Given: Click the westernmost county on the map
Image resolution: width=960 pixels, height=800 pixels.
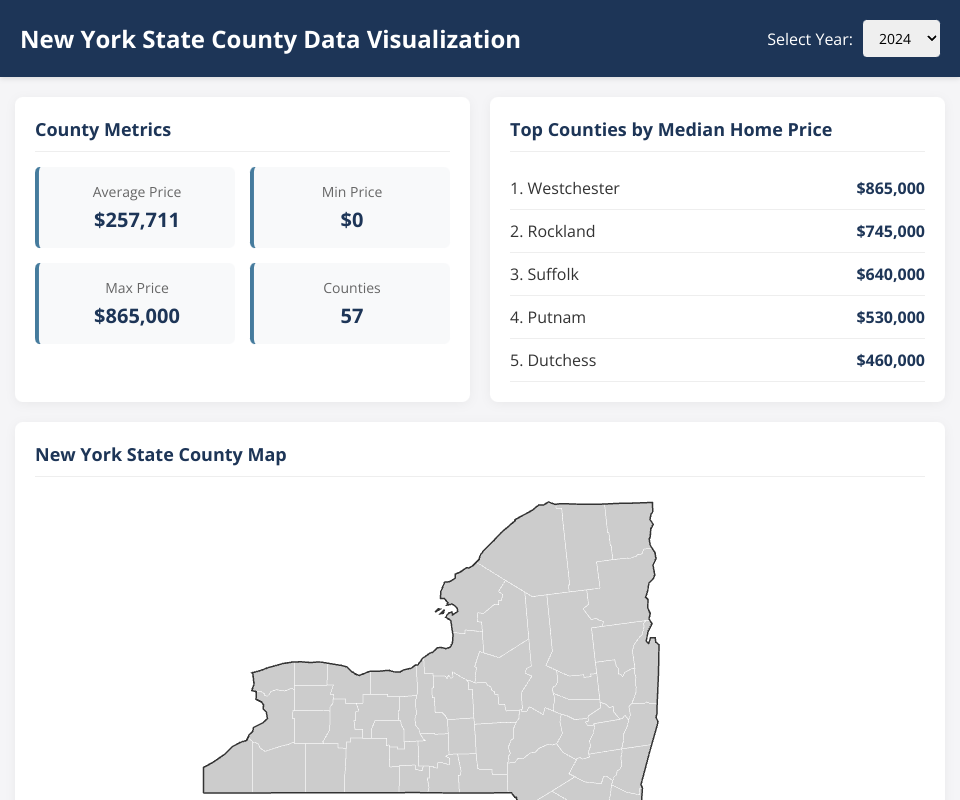Looking at the screenshot, I should click(228, 770).
